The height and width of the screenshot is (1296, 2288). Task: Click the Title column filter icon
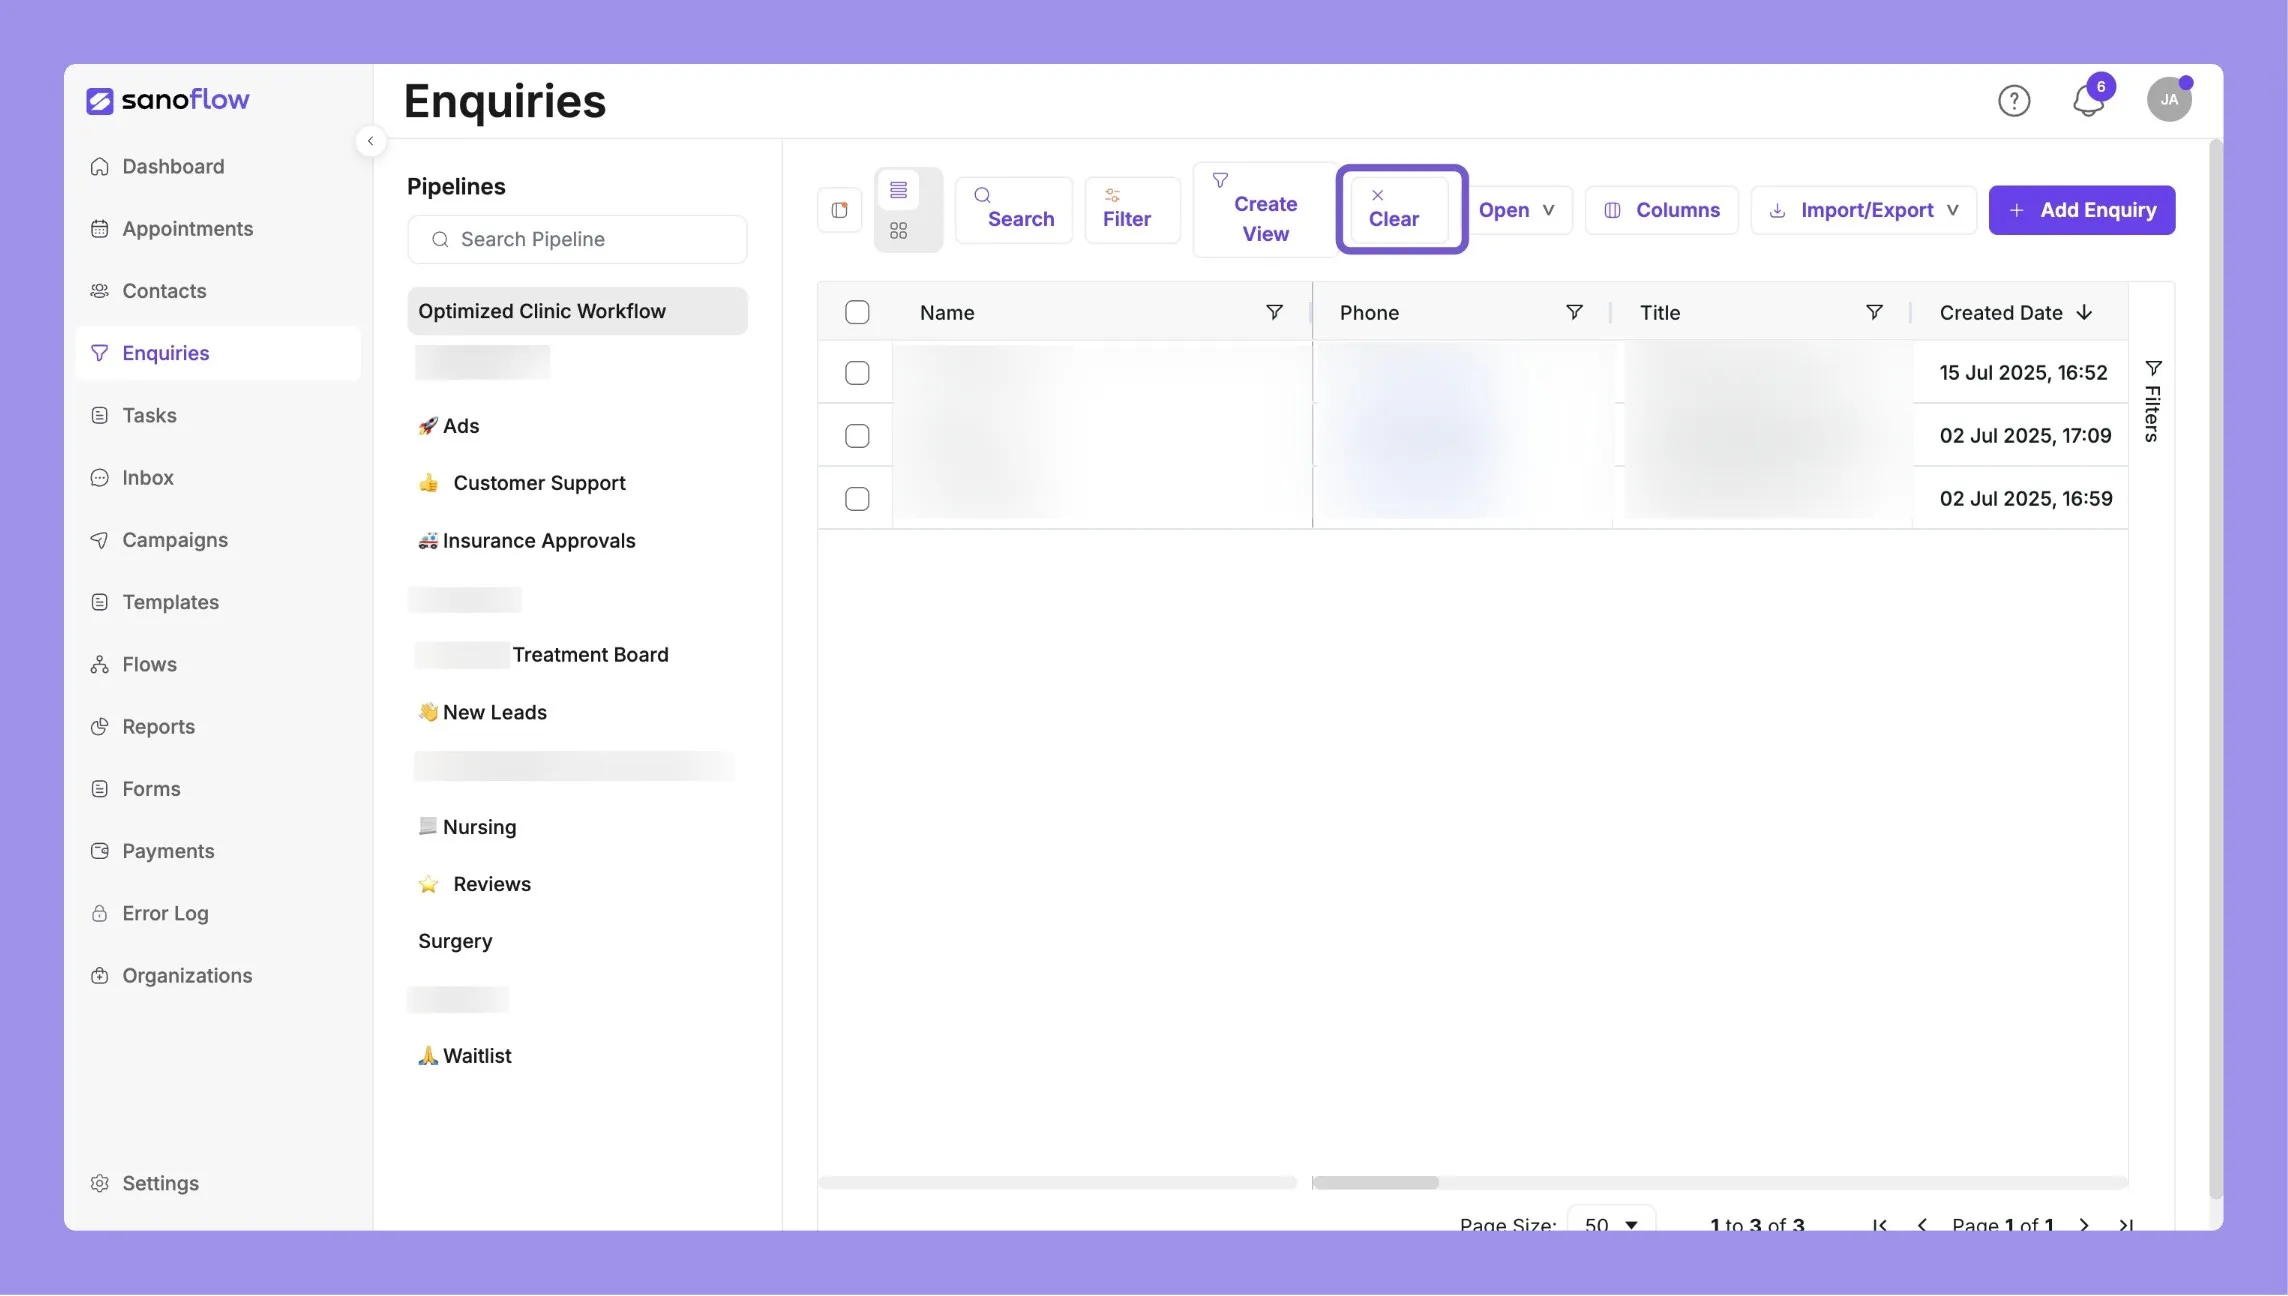[x=1875, y=312]
